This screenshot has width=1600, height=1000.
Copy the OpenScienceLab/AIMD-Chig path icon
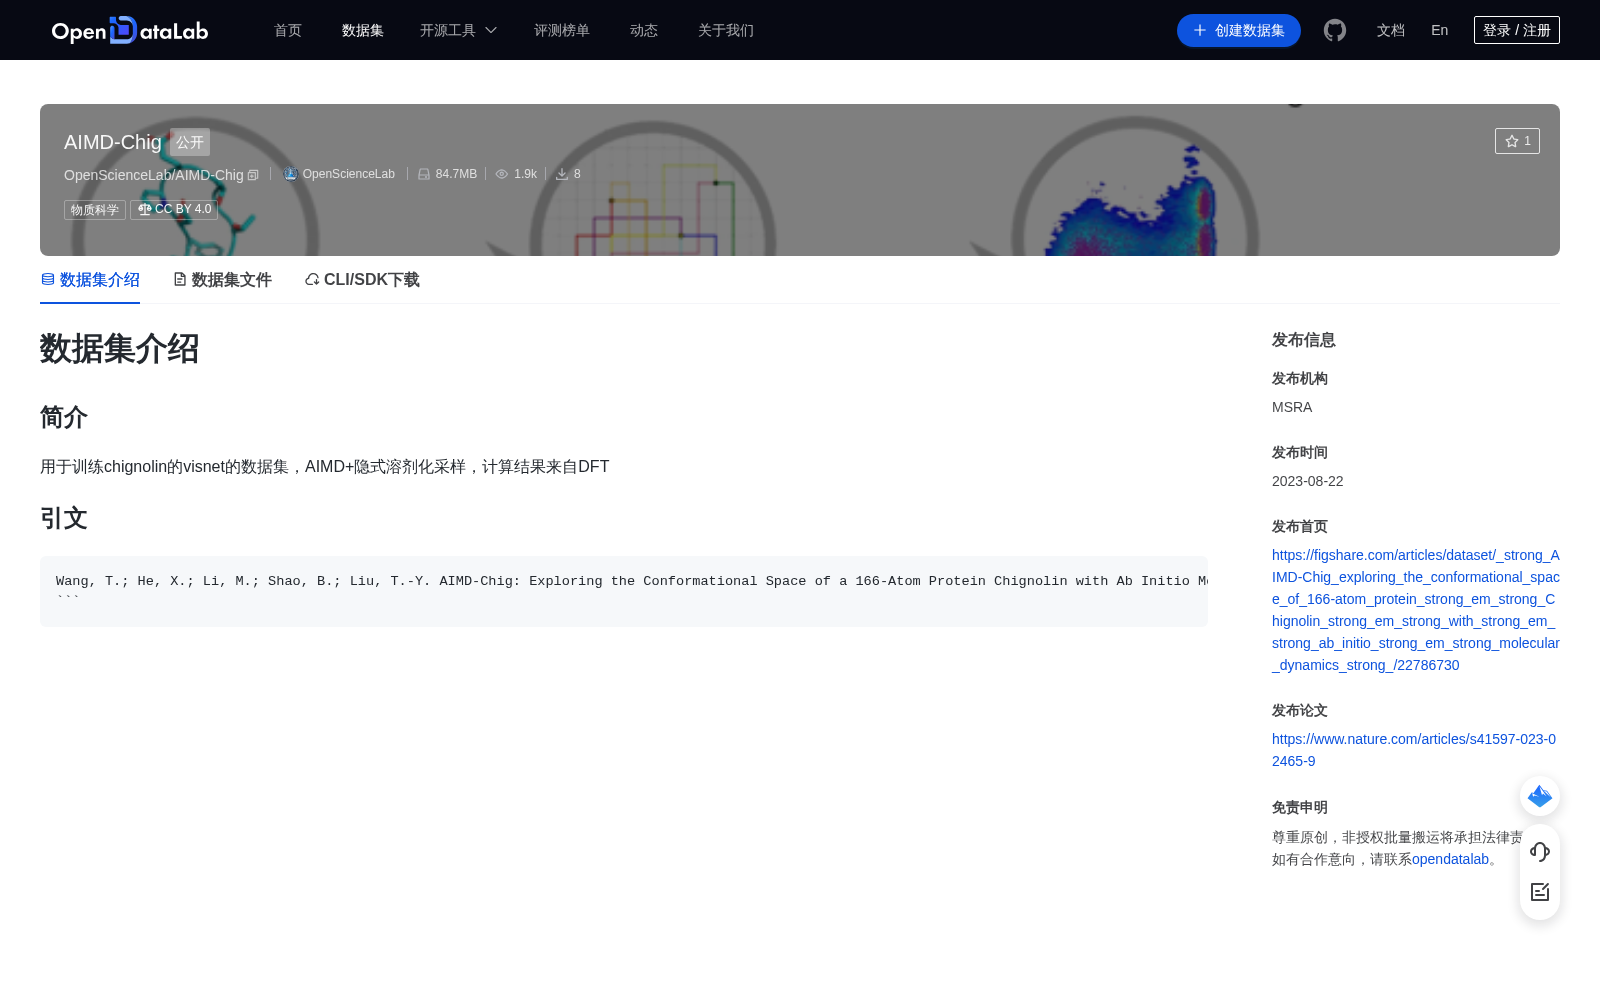(253, 175)
